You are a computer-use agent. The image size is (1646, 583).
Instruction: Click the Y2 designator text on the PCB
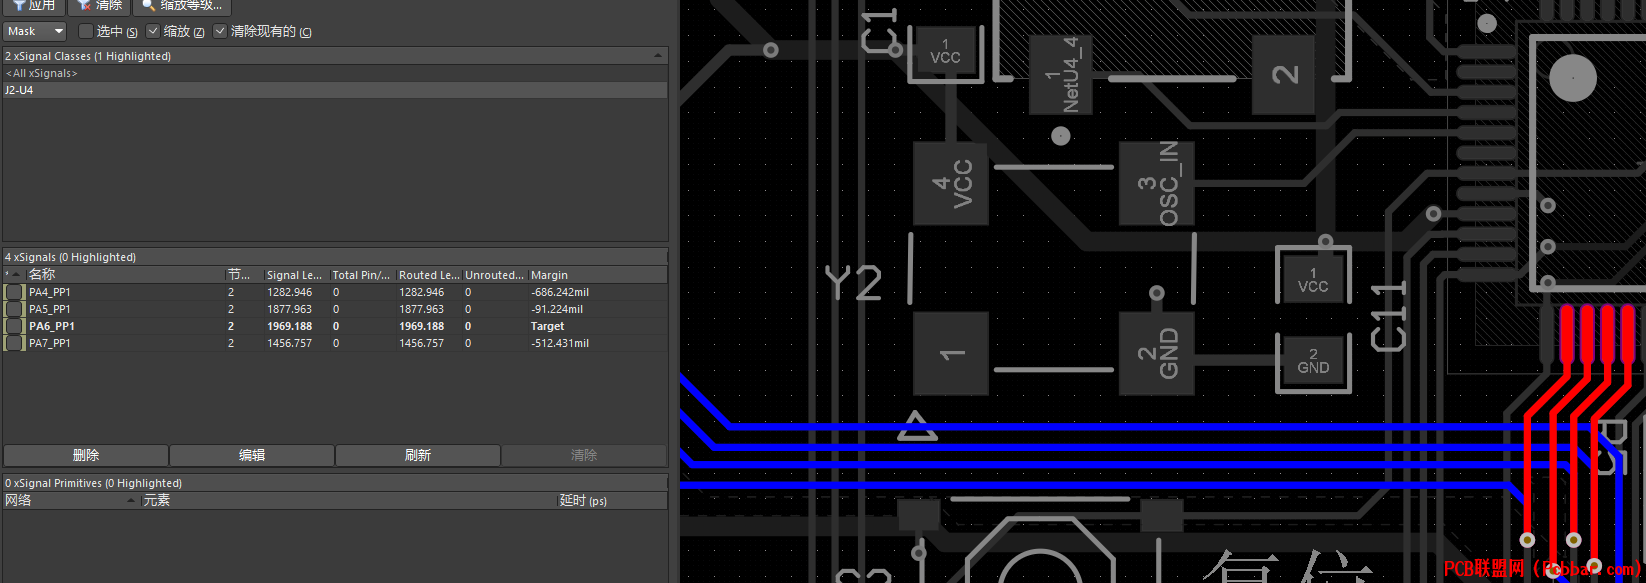[x=854, y=283]
